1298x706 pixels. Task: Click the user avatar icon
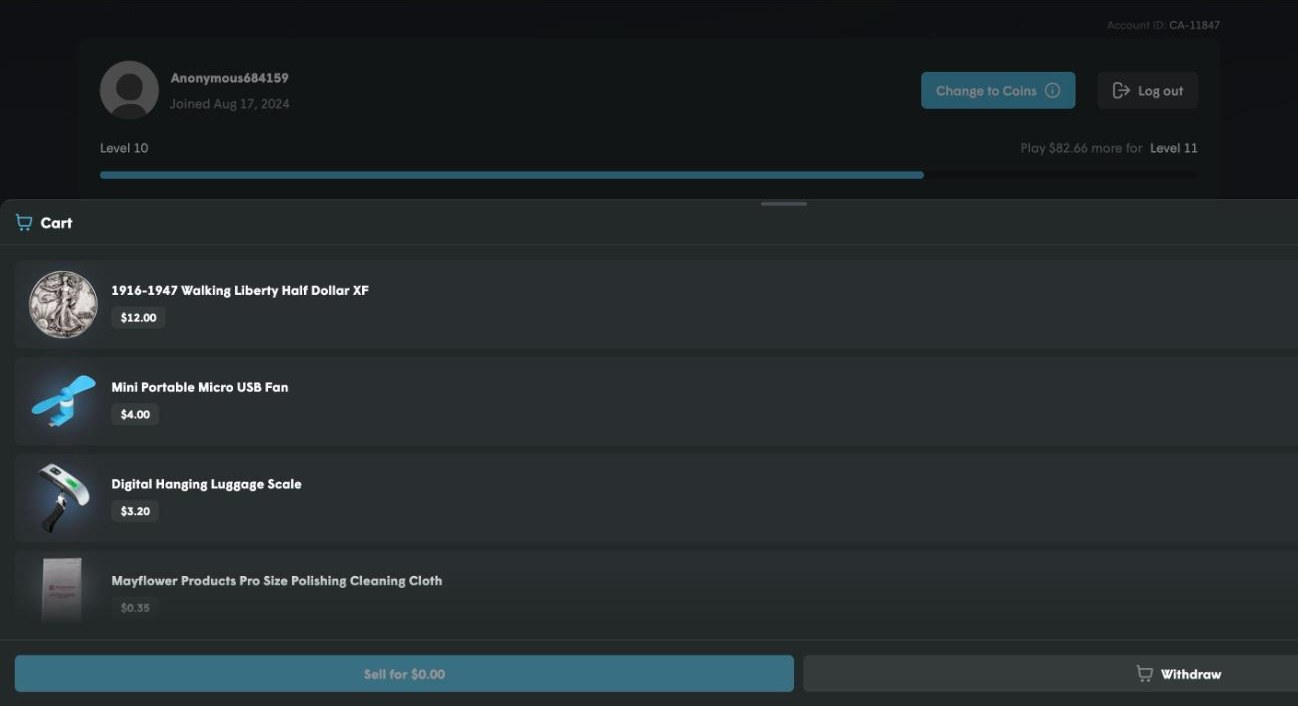tap(129, 90)
